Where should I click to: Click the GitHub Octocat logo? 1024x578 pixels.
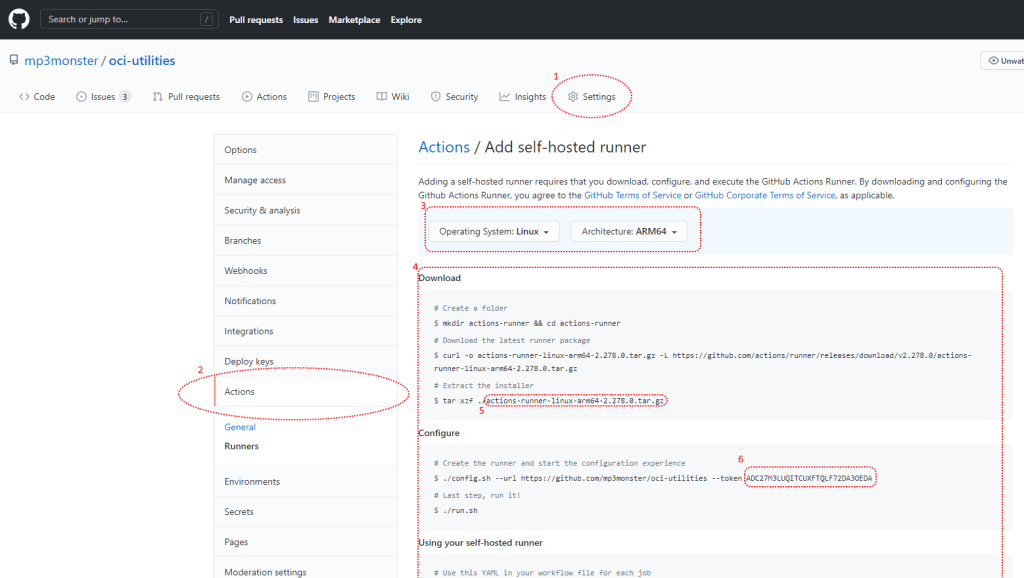point(19,19)
